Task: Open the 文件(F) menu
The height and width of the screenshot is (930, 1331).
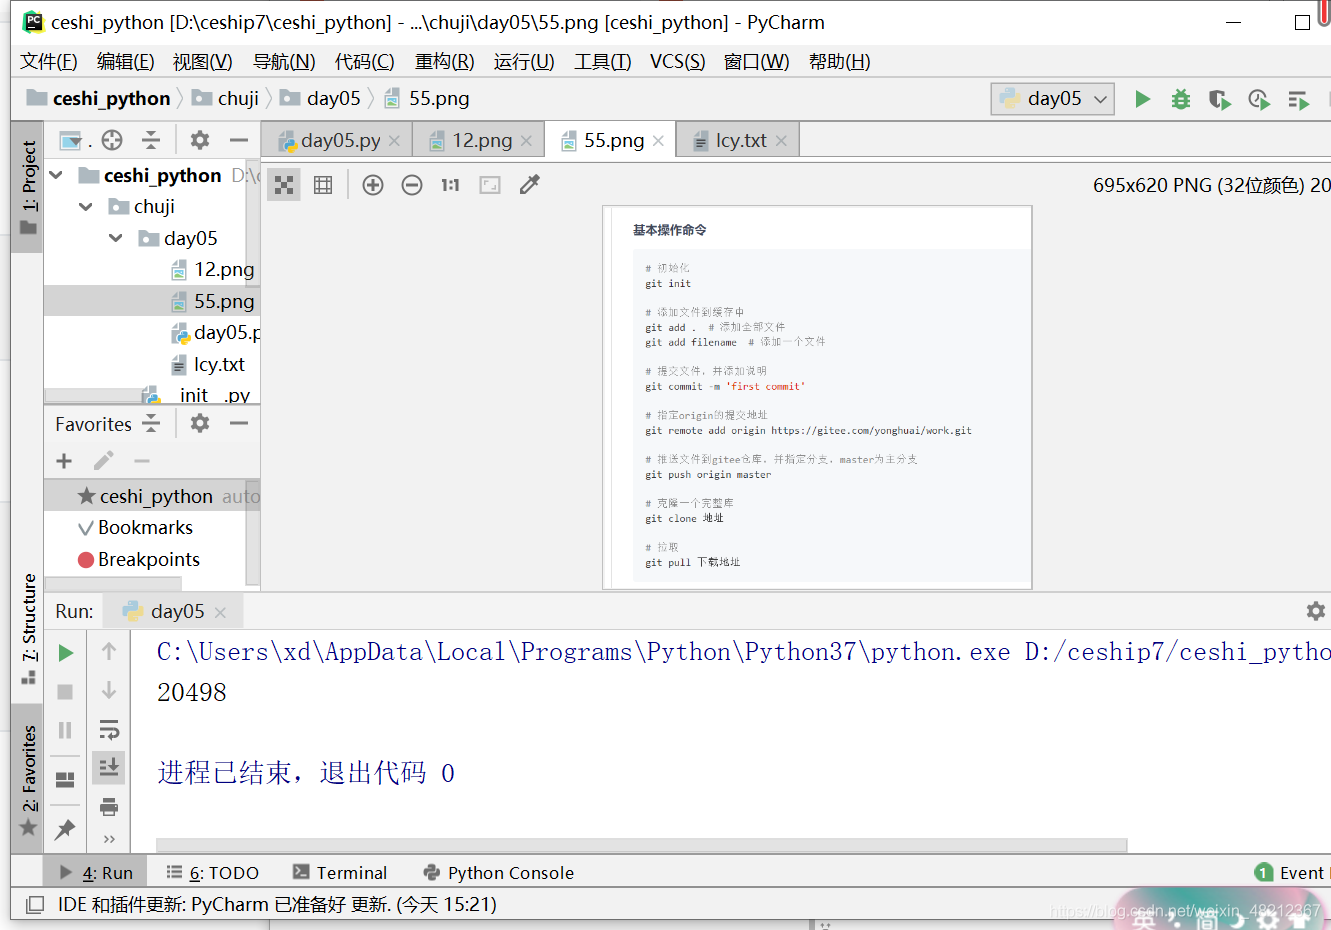Action: click(x=49, y=62)
